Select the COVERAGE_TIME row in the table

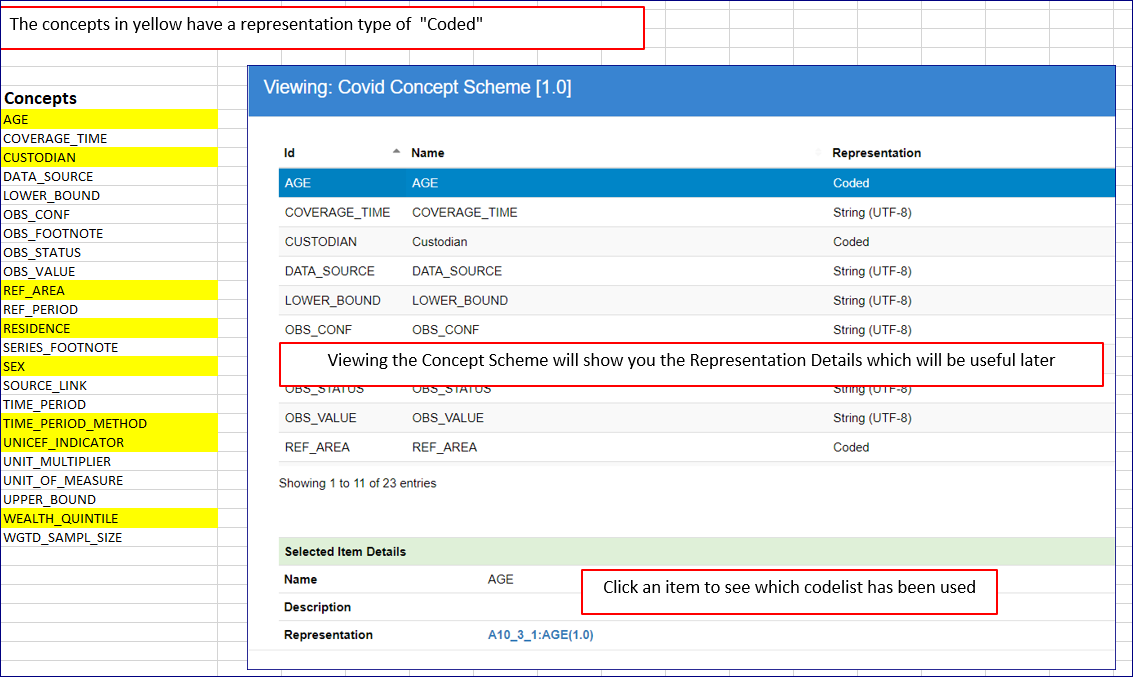[600, 212]
